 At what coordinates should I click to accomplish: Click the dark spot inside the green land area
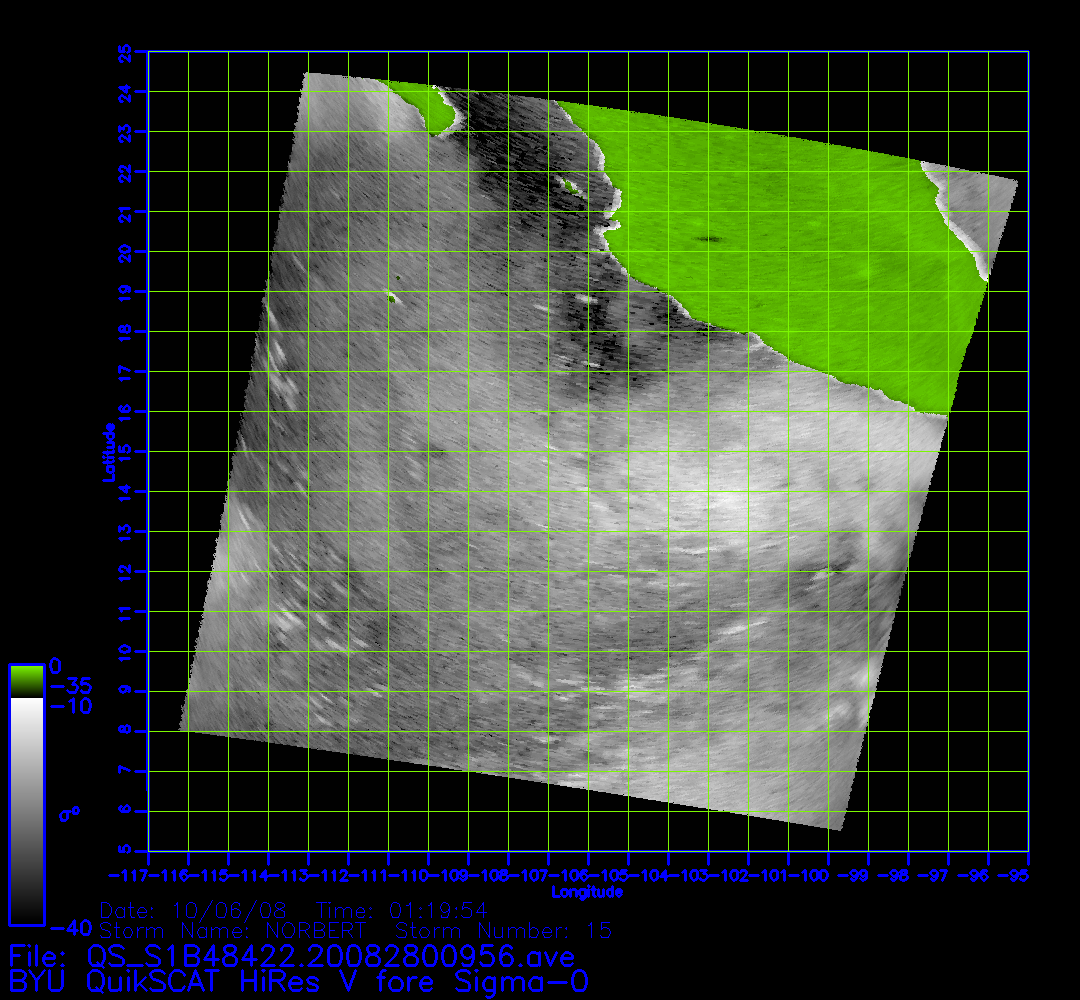pyautogui.click(x=711, y=239)
